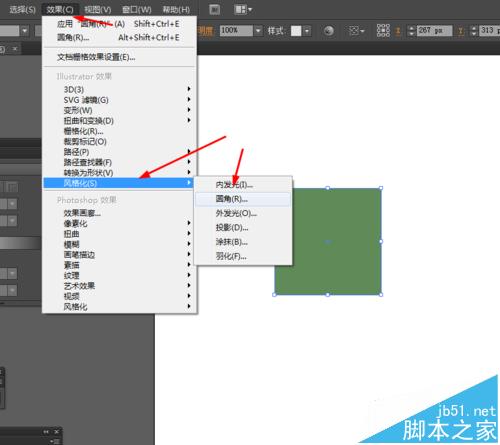The height and width of the screenshot is (445, 500).
Task: Click the transform reference point grid icon
Action: coord(383,30)
